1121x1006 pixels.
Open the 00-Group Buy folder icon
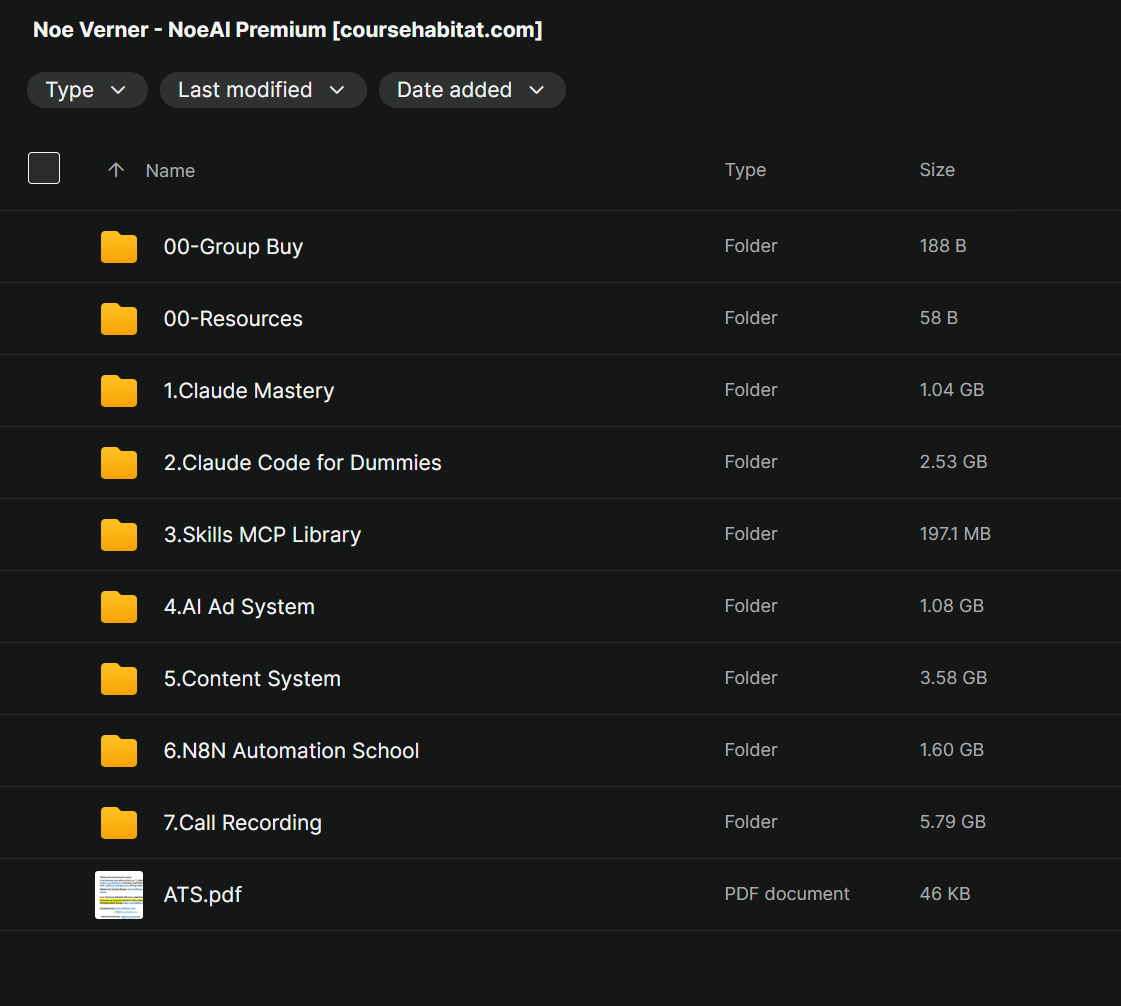119,247
